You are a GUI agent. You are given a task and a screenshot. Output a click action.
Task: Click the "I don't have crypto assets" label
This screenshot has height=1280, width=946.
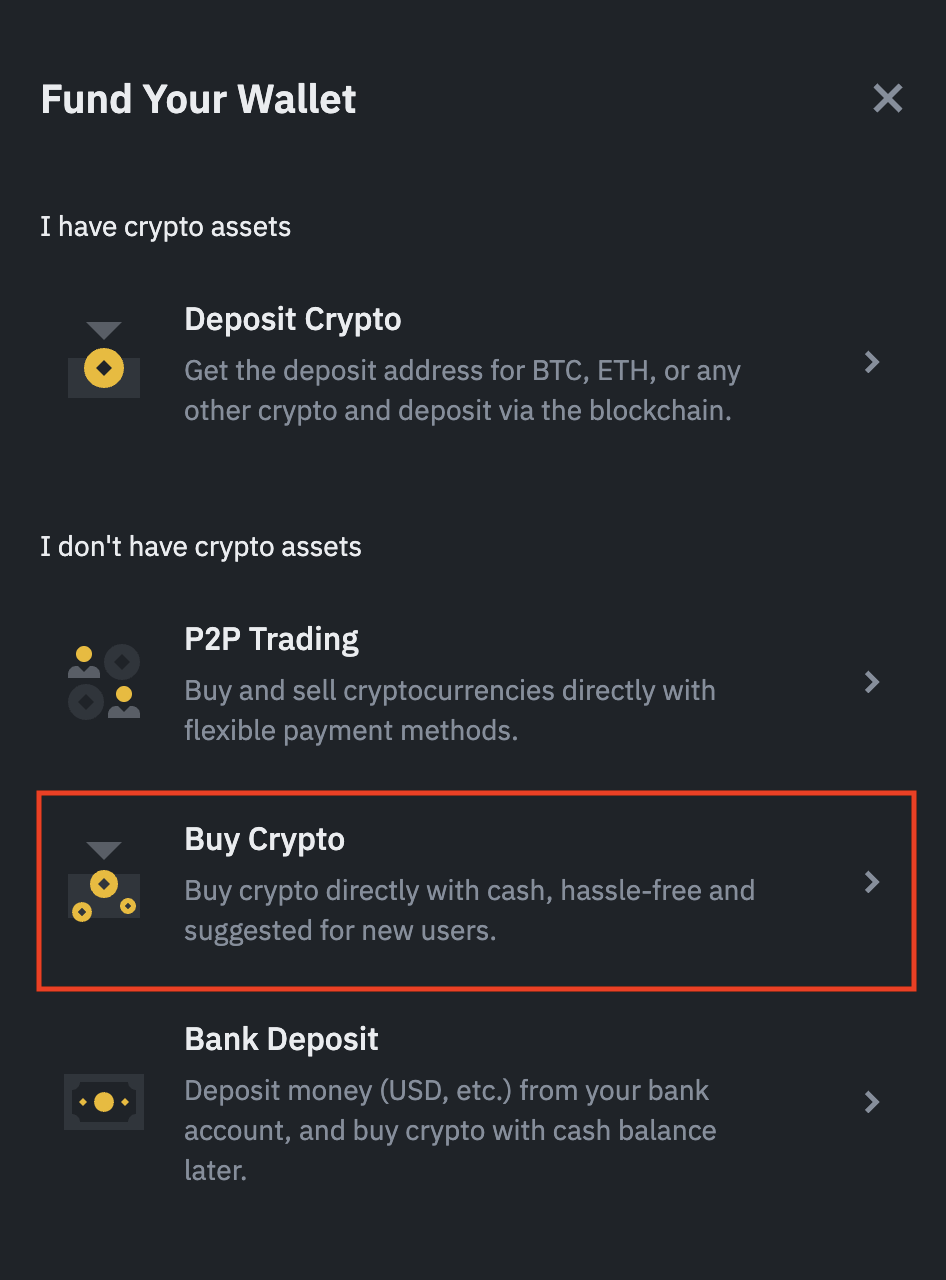coord(201,547)
